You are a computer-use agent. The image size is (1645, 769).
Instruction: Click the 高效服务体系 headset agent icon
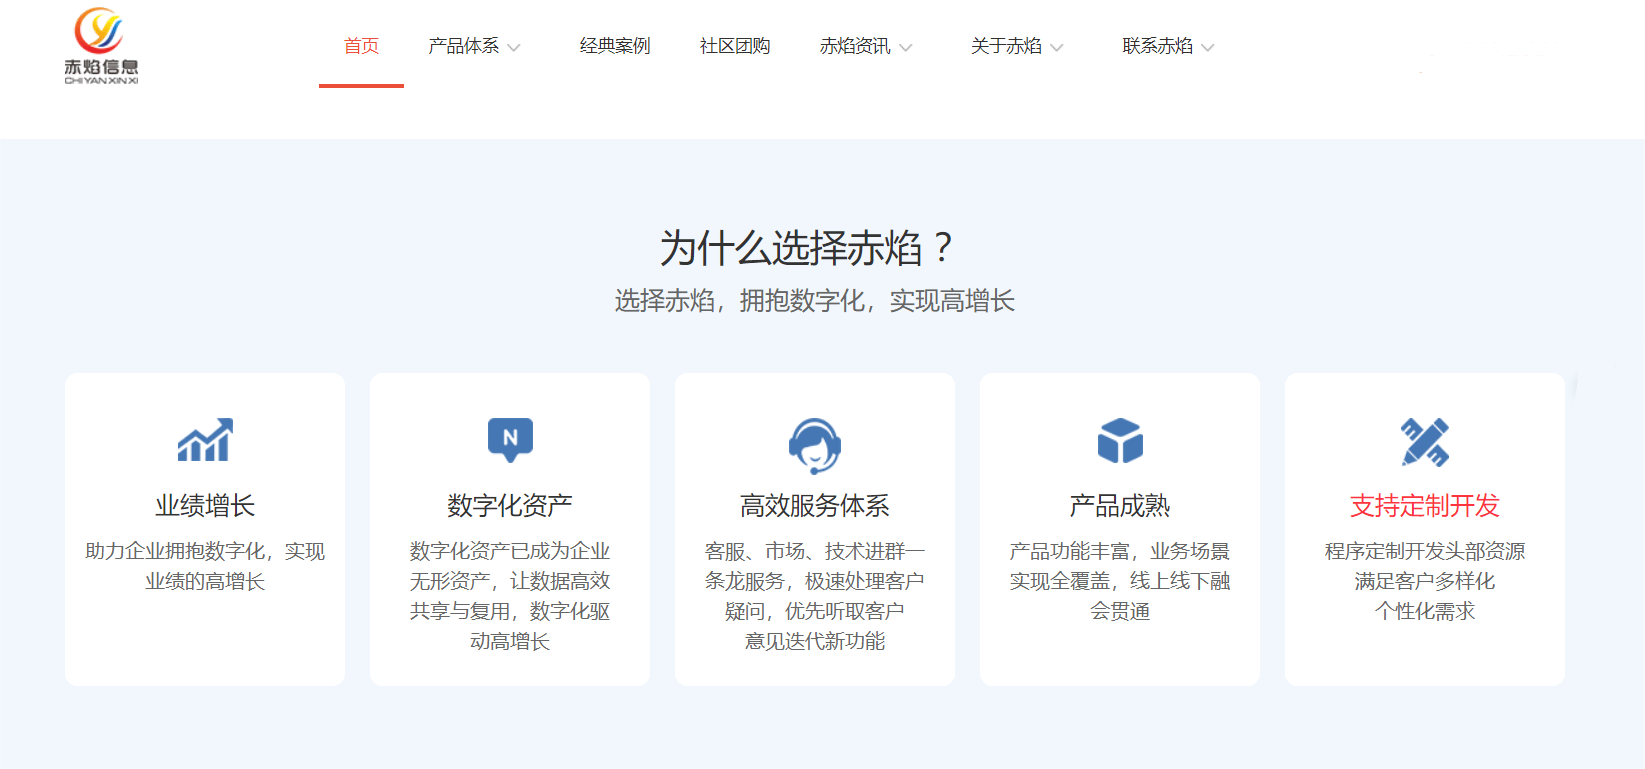click(815, 445)
